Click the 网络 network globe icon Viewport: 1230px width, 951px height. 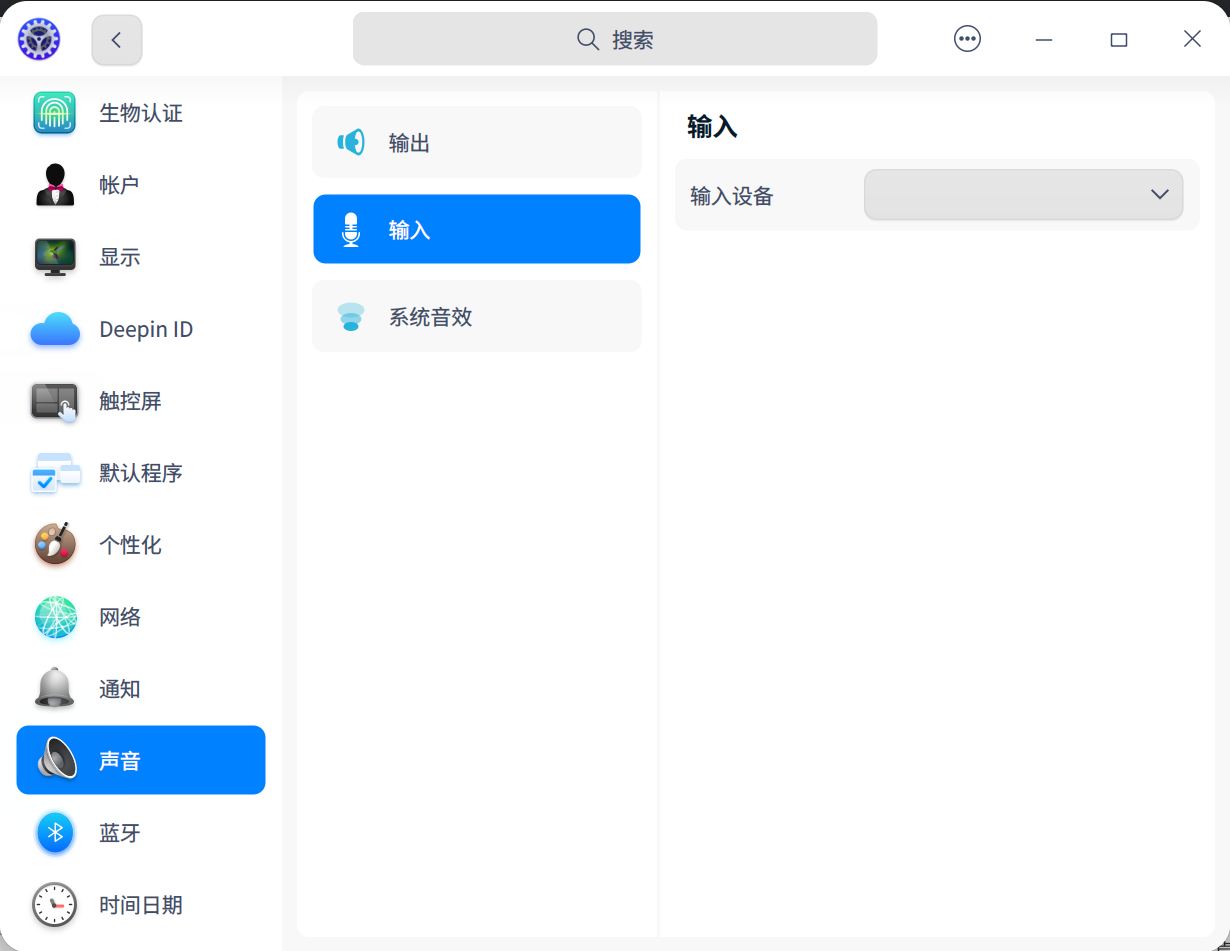(x=54, y=617)
